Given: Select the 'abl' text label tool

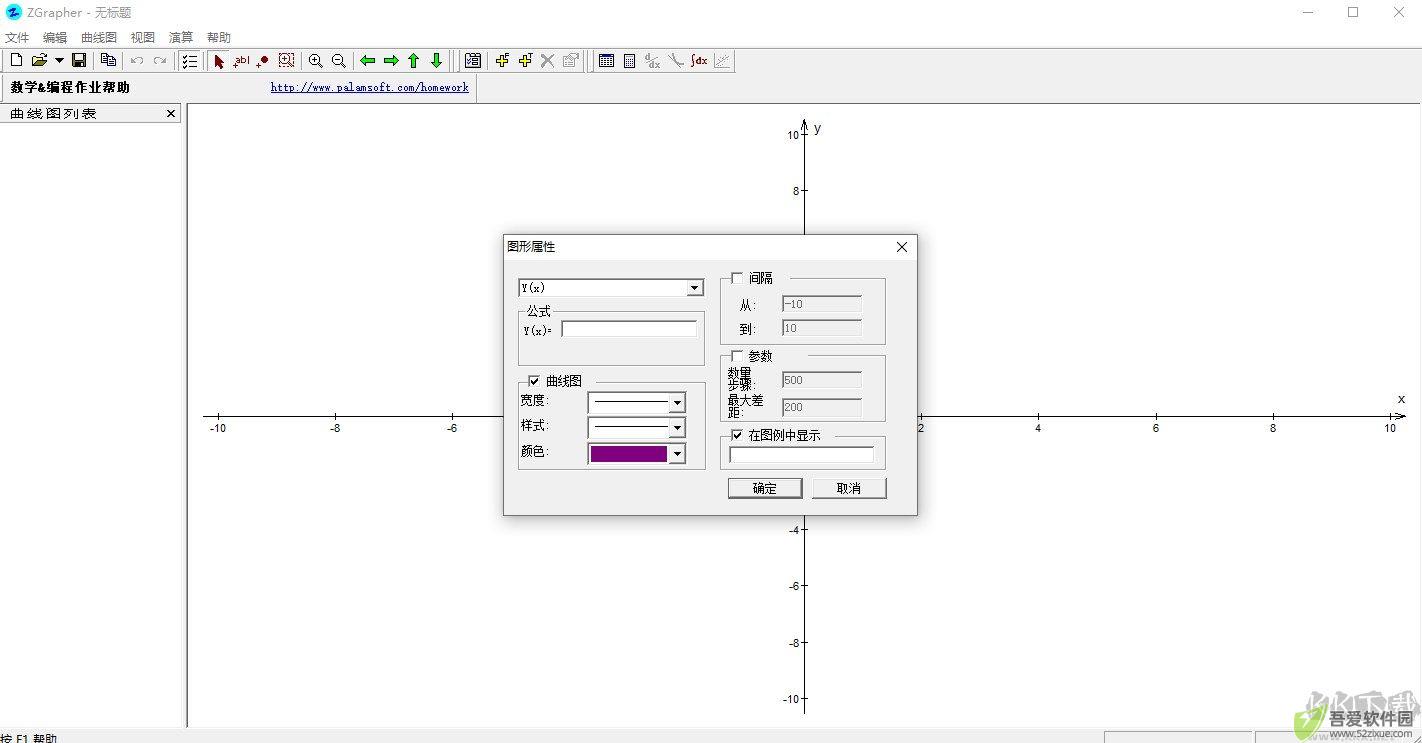Looking at the screenshot, I should [241, 61].
